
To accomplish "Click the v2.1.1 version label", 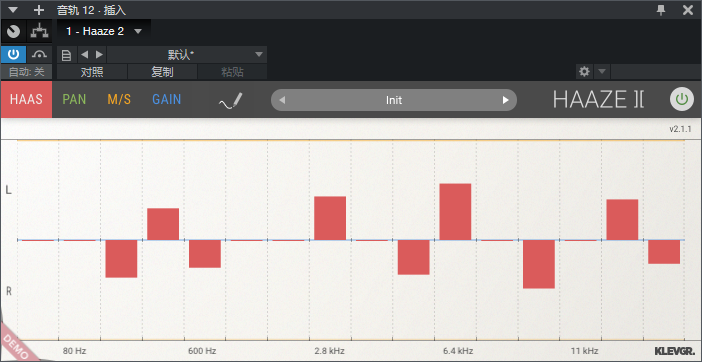I will click(x=680, y=129).
